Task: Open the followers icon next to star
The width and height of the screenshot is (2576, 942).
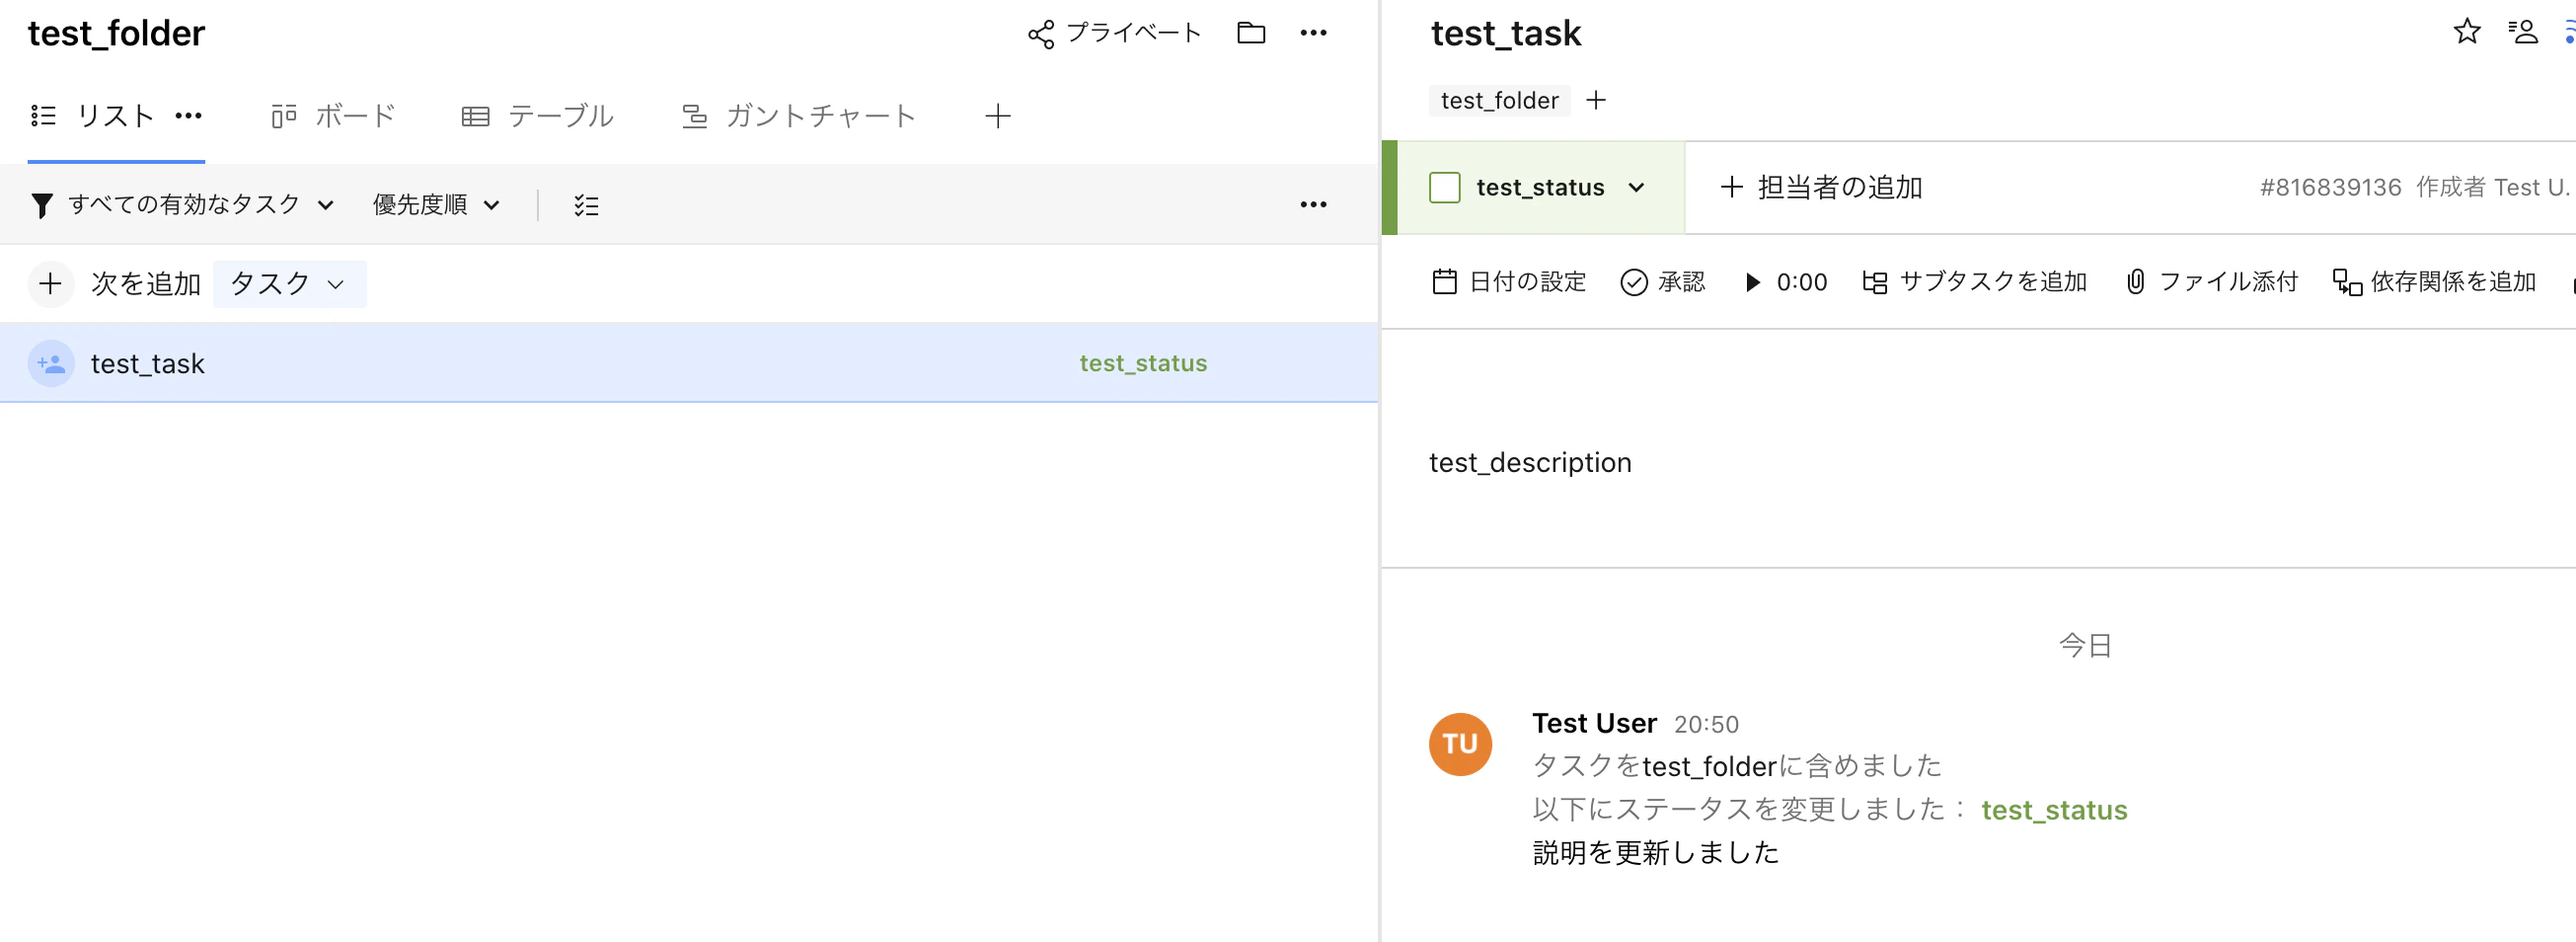Action: [2523, 32]
